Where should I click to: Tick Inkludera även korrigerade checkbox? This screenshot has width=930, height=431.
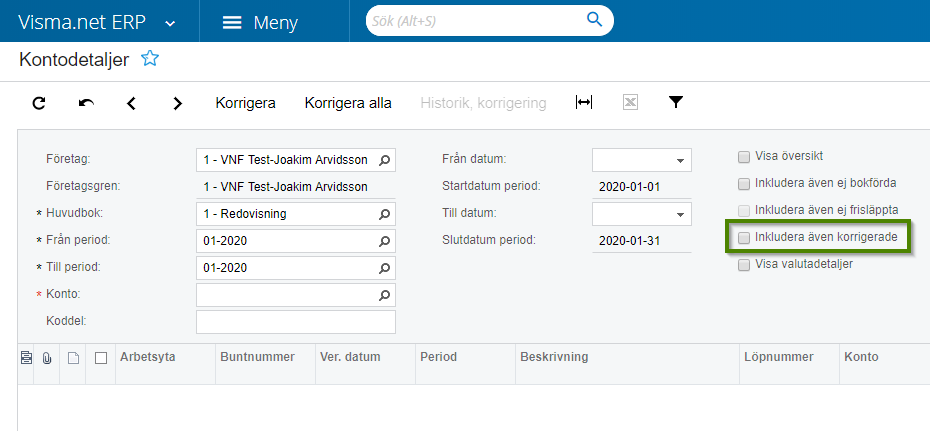[x=744, y=238]
